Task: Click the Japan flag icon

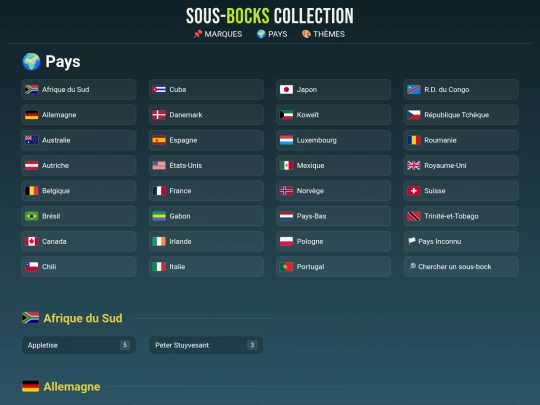Action: [x=286, y=90]
